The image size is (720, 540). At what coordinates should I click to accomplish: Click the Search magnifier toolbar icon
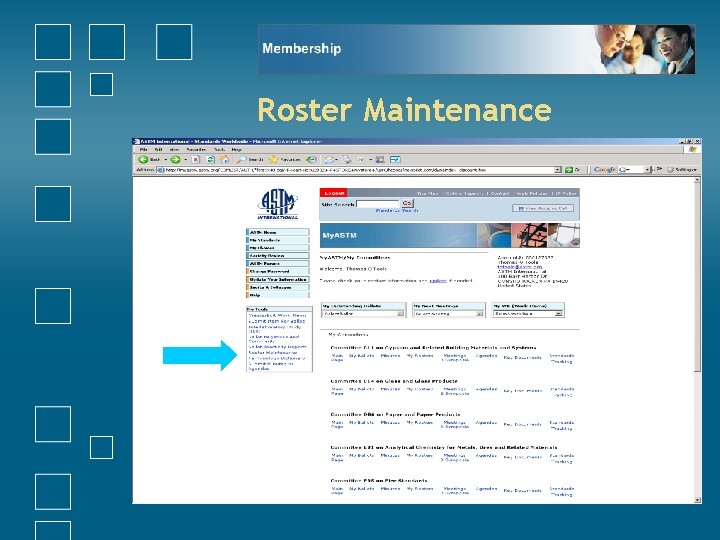[242, 159]
